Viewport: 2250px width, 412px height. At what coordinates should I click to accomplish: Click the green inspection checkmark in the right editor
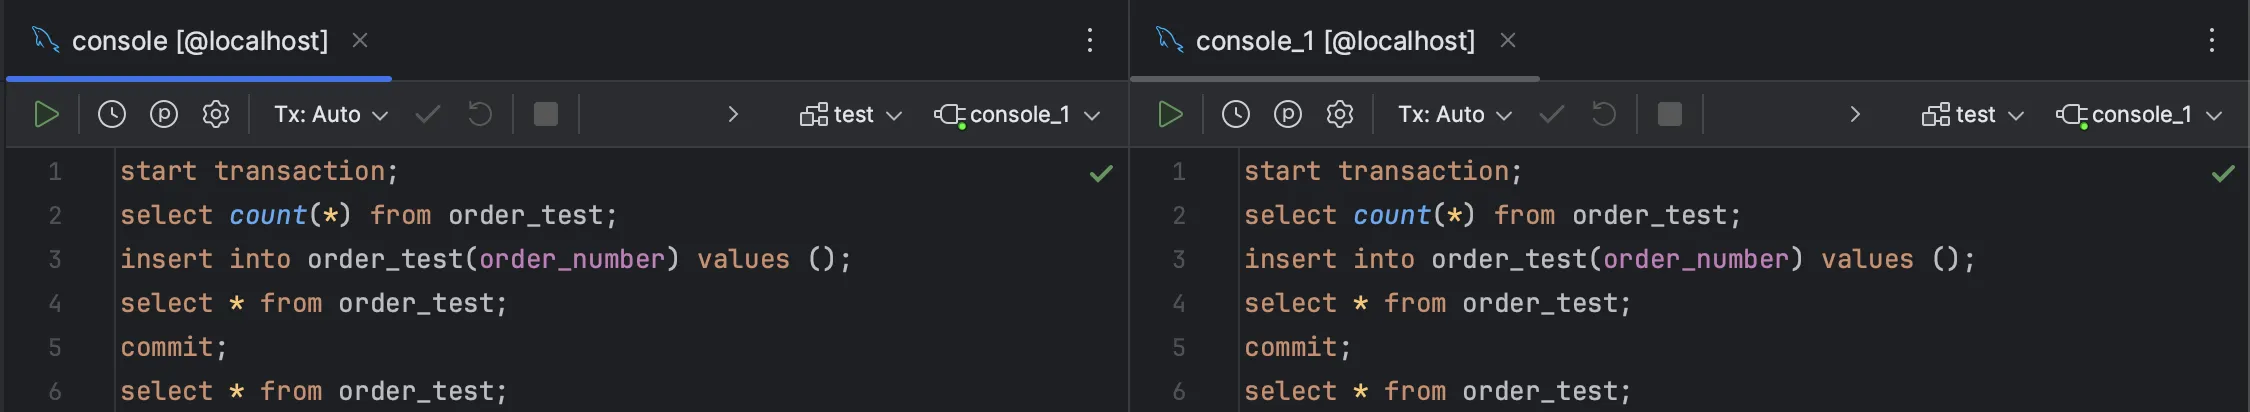pyautogui.click(x=2223, y=174)
